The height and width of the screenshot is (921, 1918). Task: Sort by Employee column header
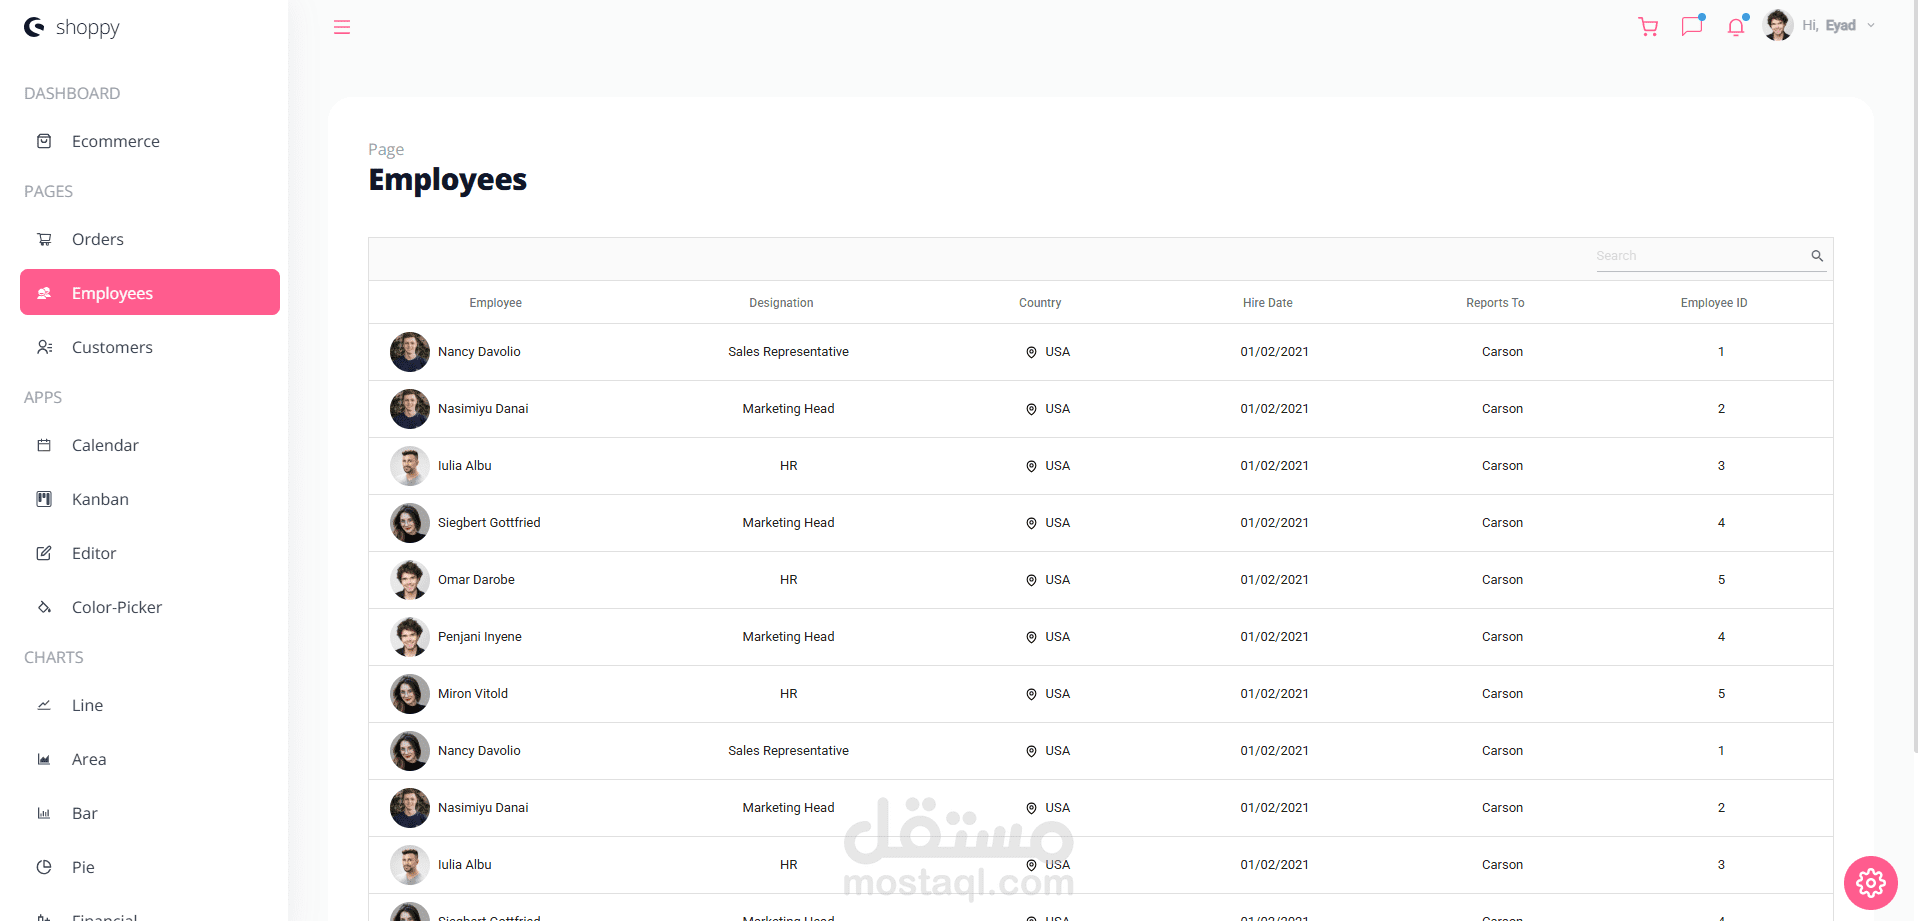click(495, 303)
